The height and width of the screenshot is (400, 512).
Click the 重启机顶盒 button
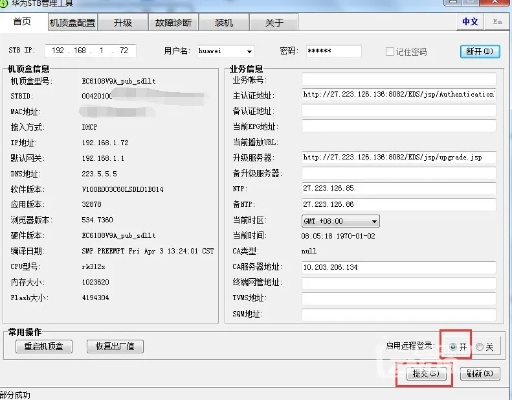[44, 346]
